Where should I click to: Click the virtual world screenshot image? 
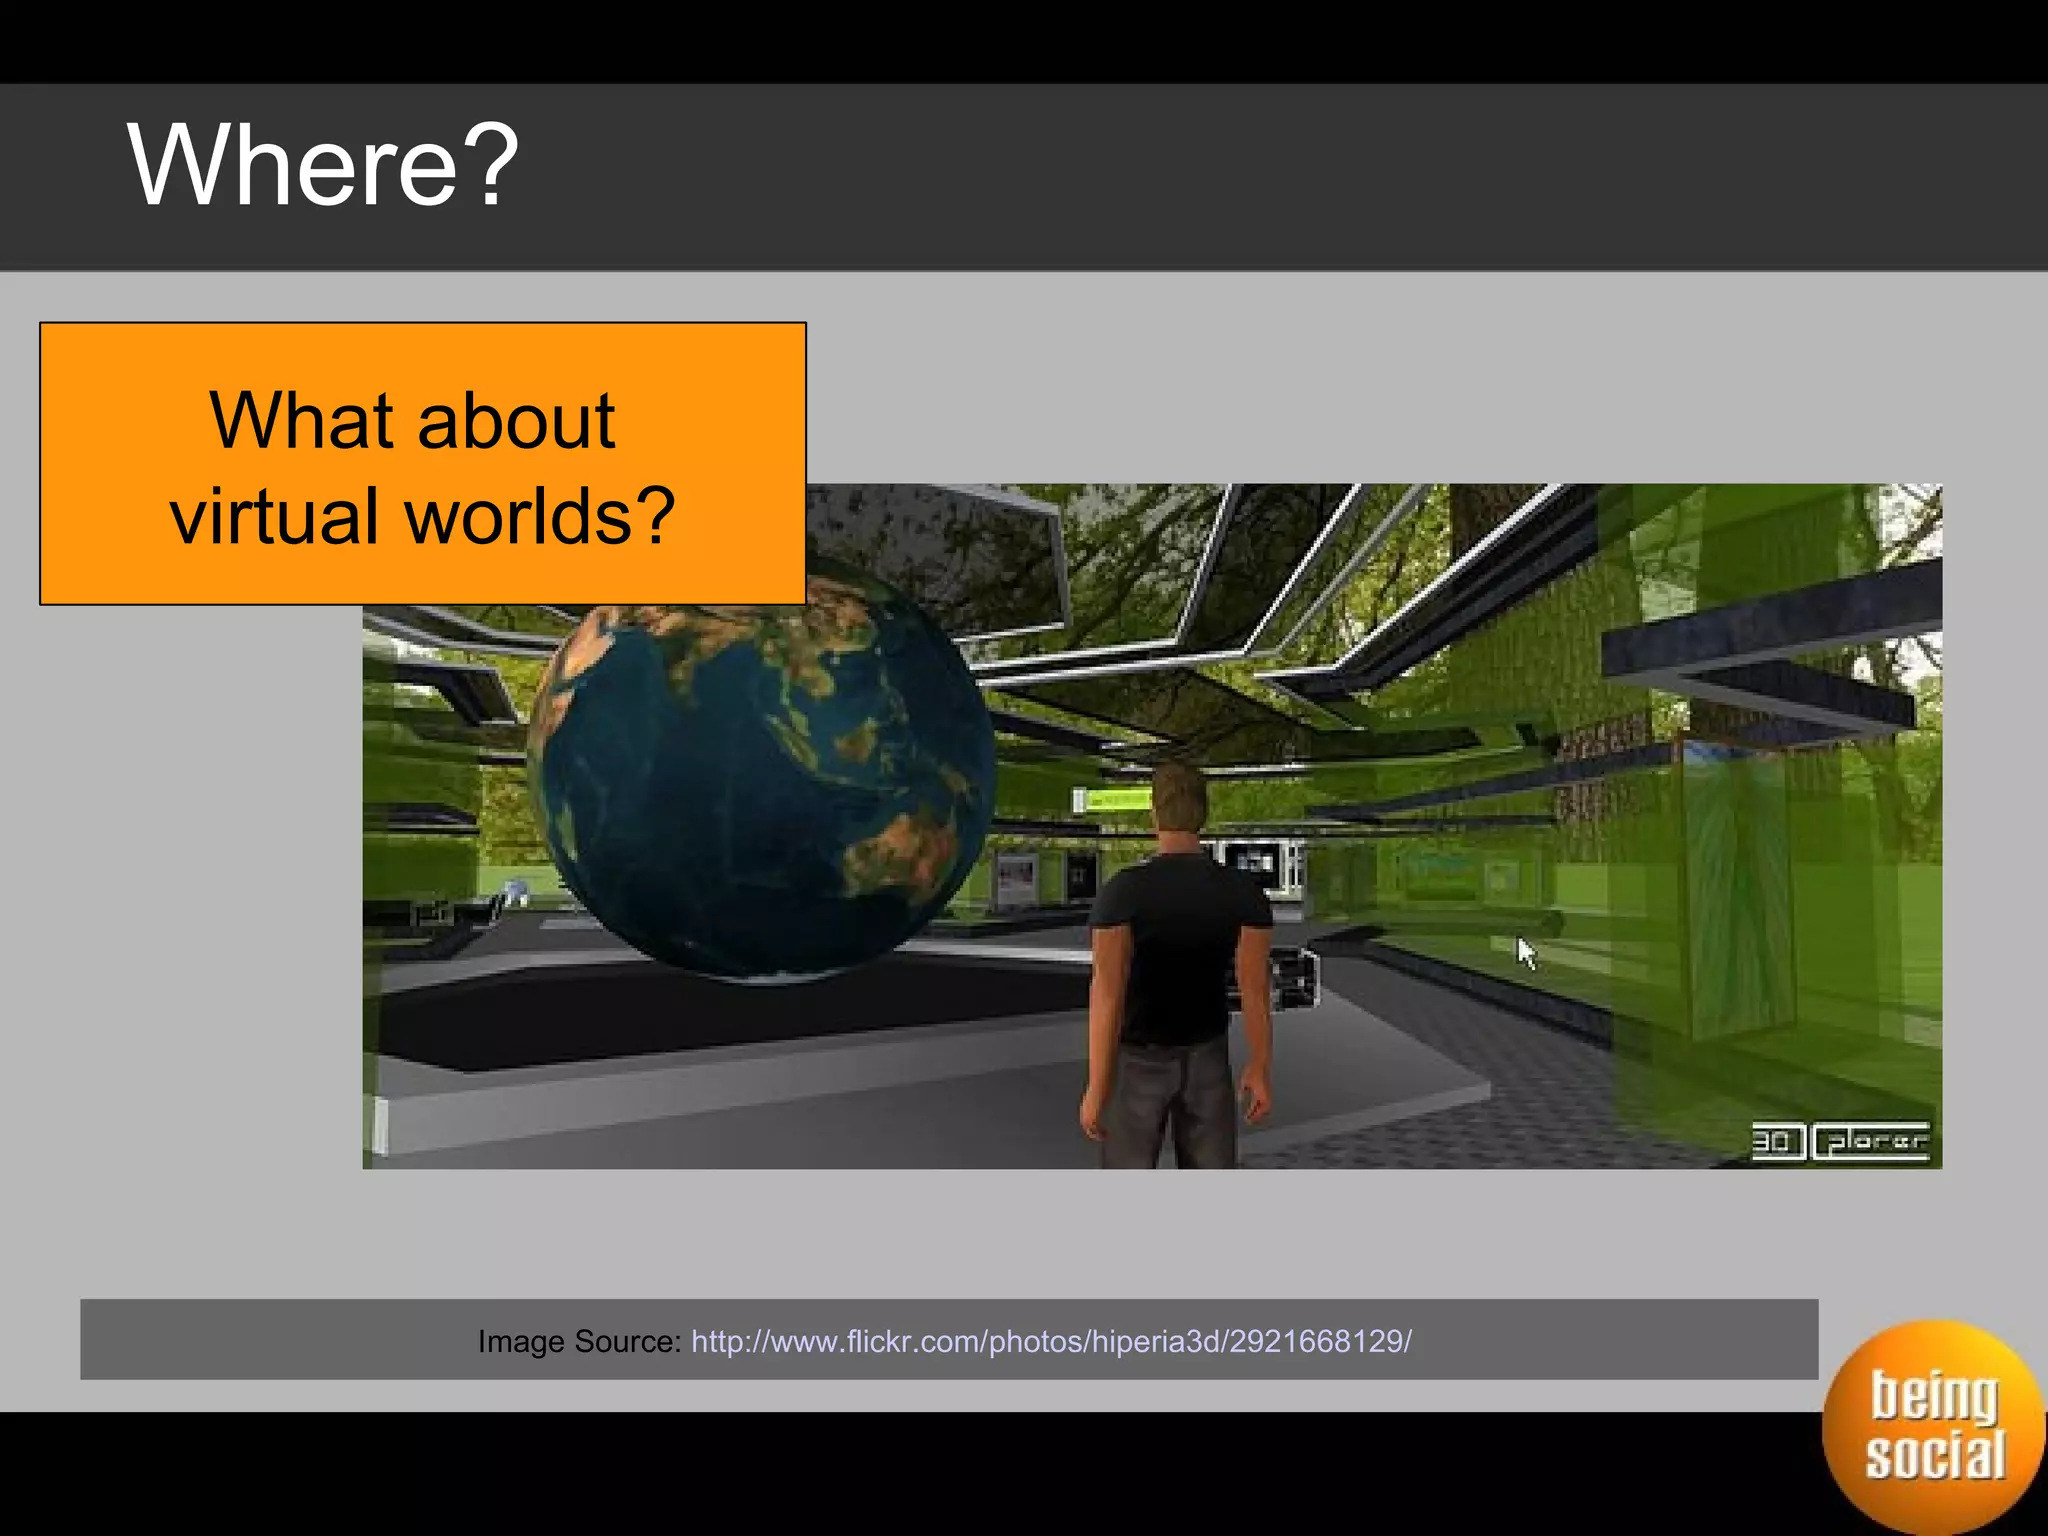tap(1152, 826)
